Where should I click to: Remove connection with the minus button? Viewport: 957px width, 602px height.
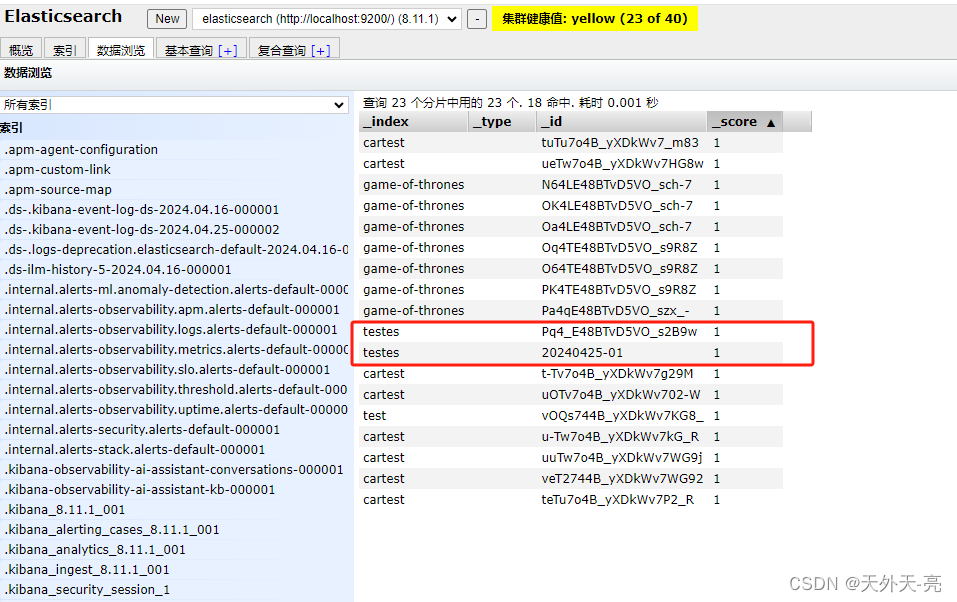point(477,19)
